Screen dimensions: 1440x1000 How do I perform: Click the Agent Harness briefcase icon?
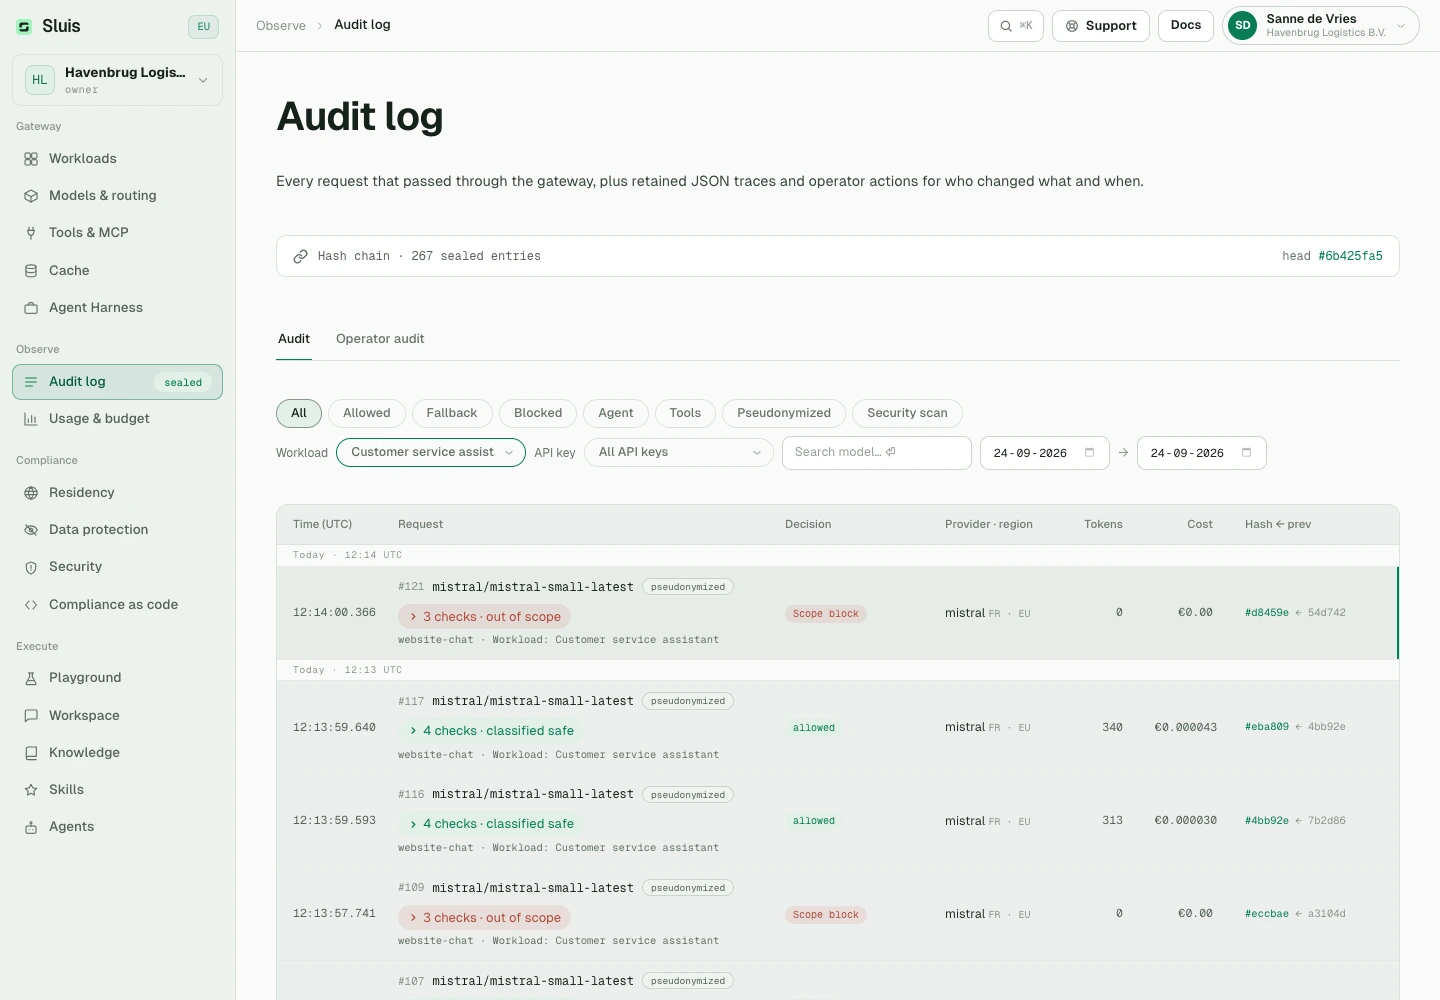31,308
